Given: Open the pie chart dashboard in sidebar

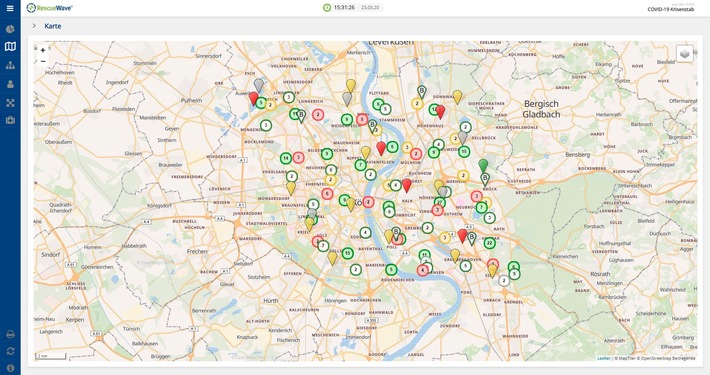Looking at the screenshot, I should click(x=10, y=29).
